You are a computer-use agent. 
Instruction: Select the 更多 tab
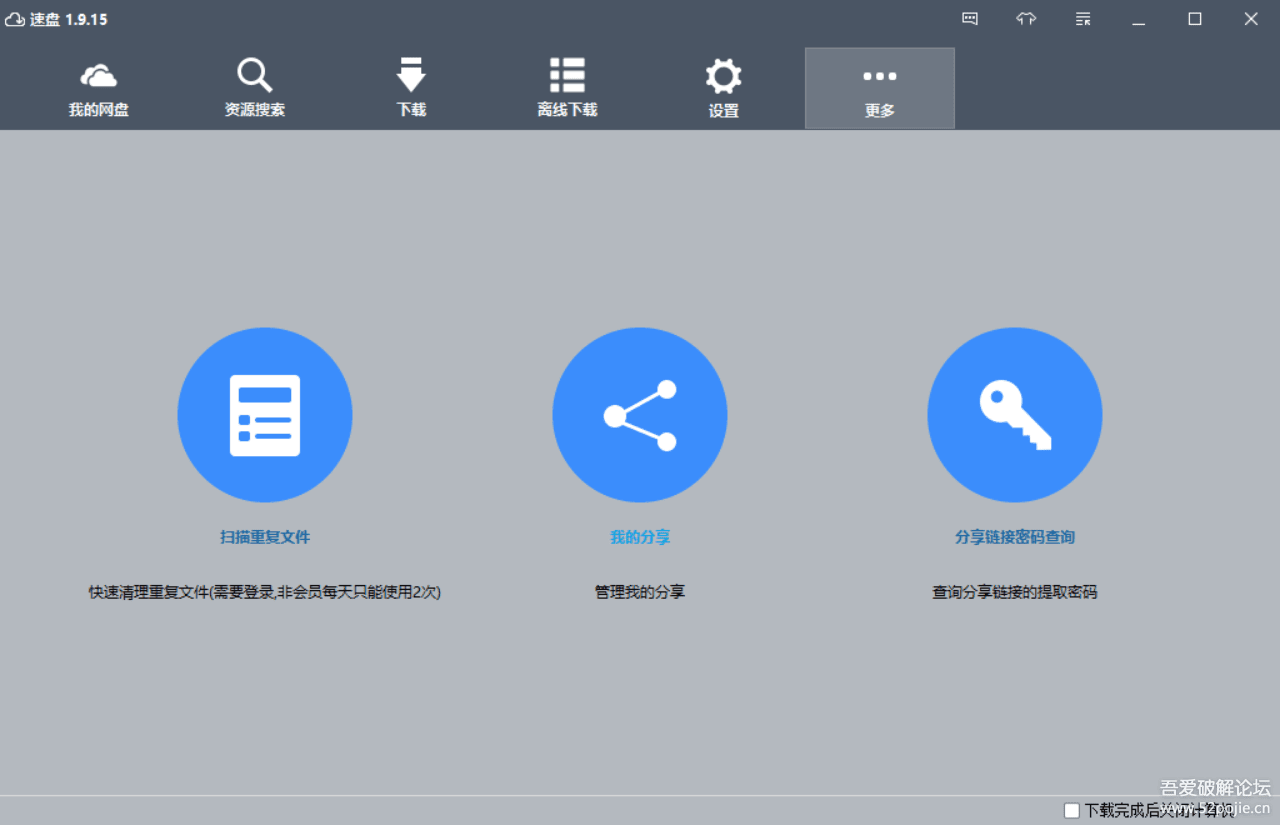[880, 88]
